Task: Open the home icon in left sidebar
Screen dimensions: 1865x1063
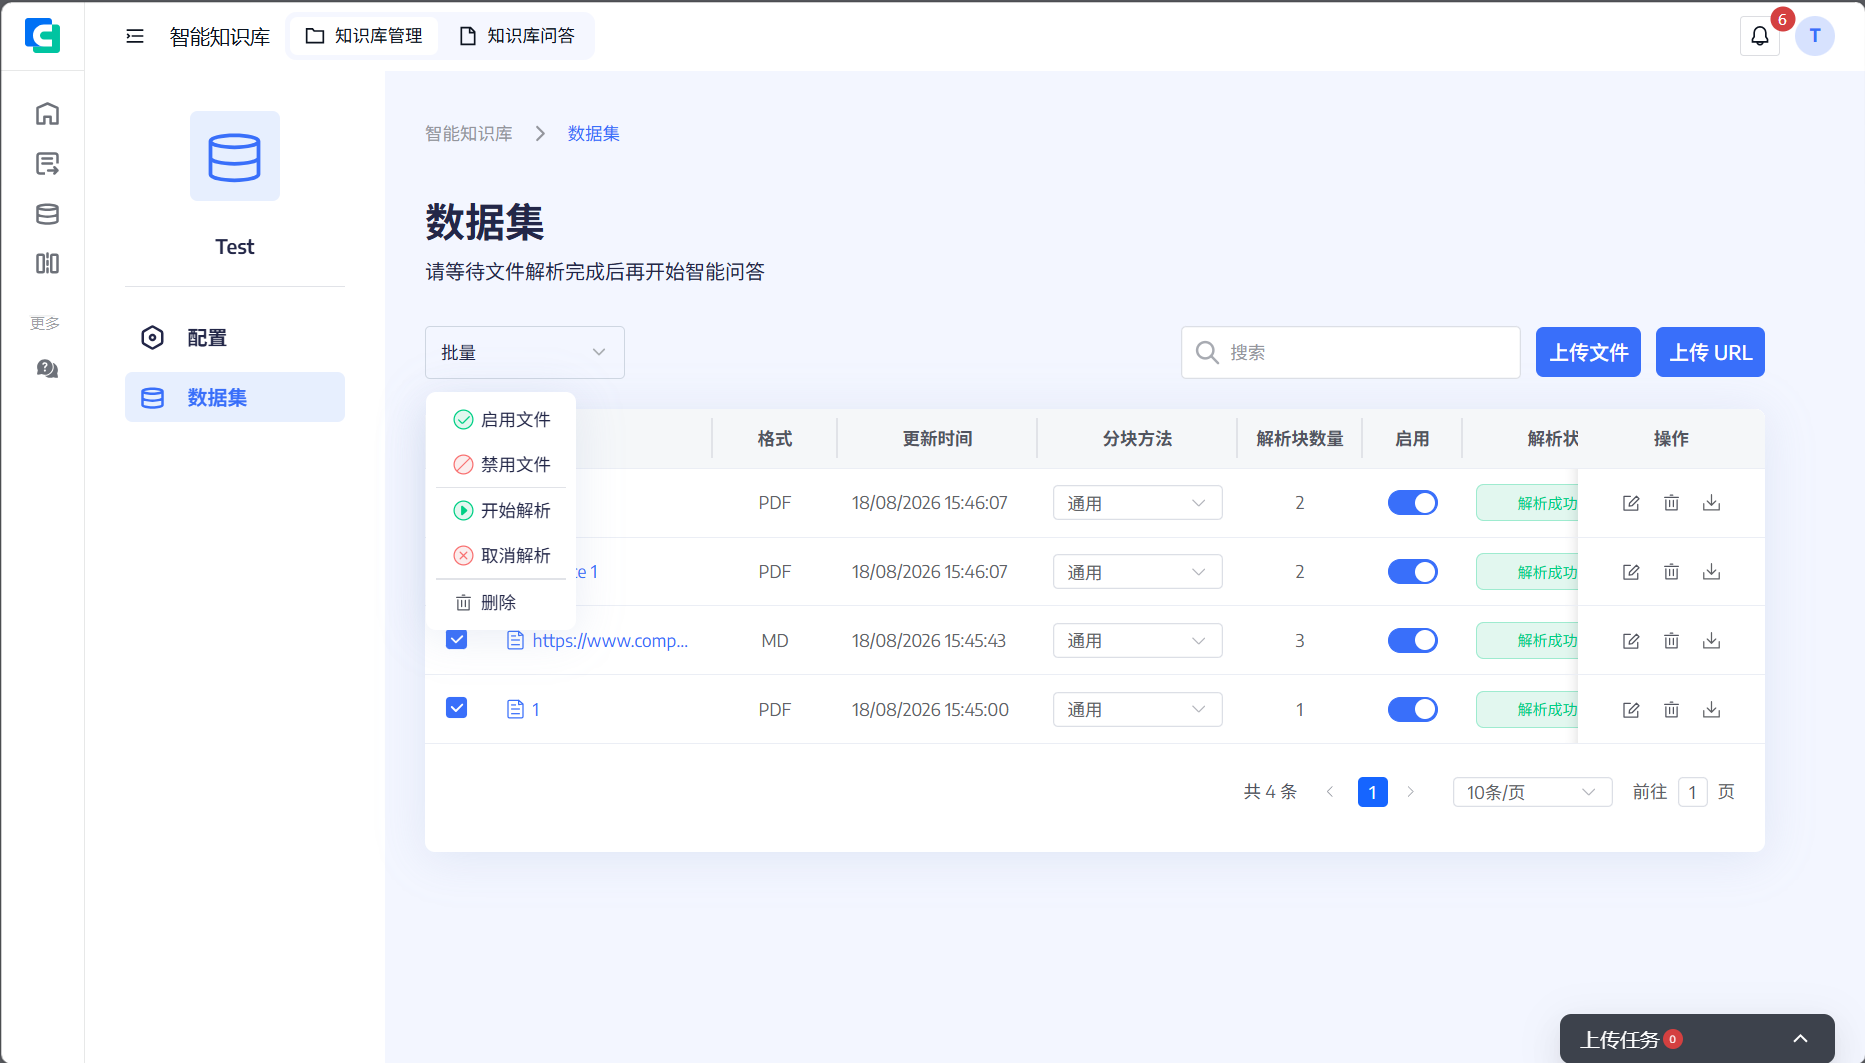Action: click(x=47, y=113)
